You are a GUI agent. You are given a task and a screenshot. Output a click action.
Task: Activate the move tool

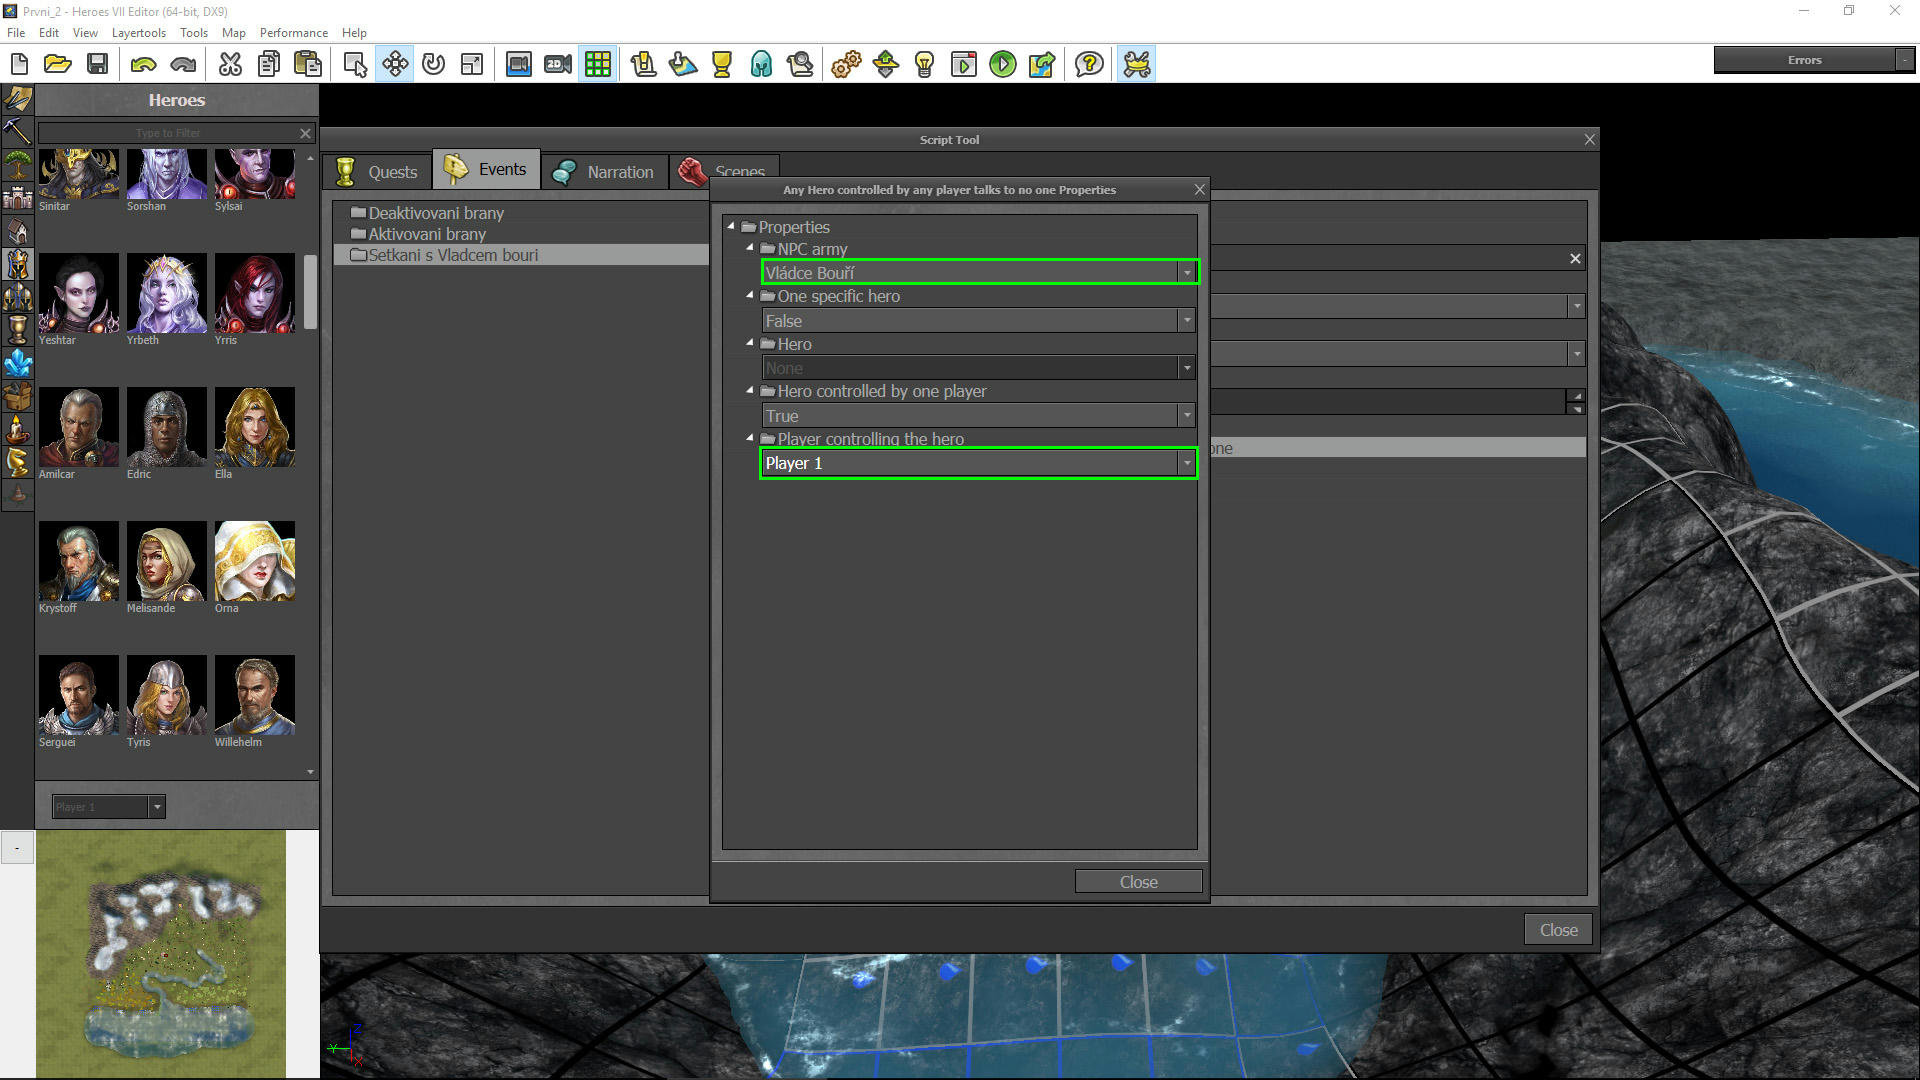395,65
